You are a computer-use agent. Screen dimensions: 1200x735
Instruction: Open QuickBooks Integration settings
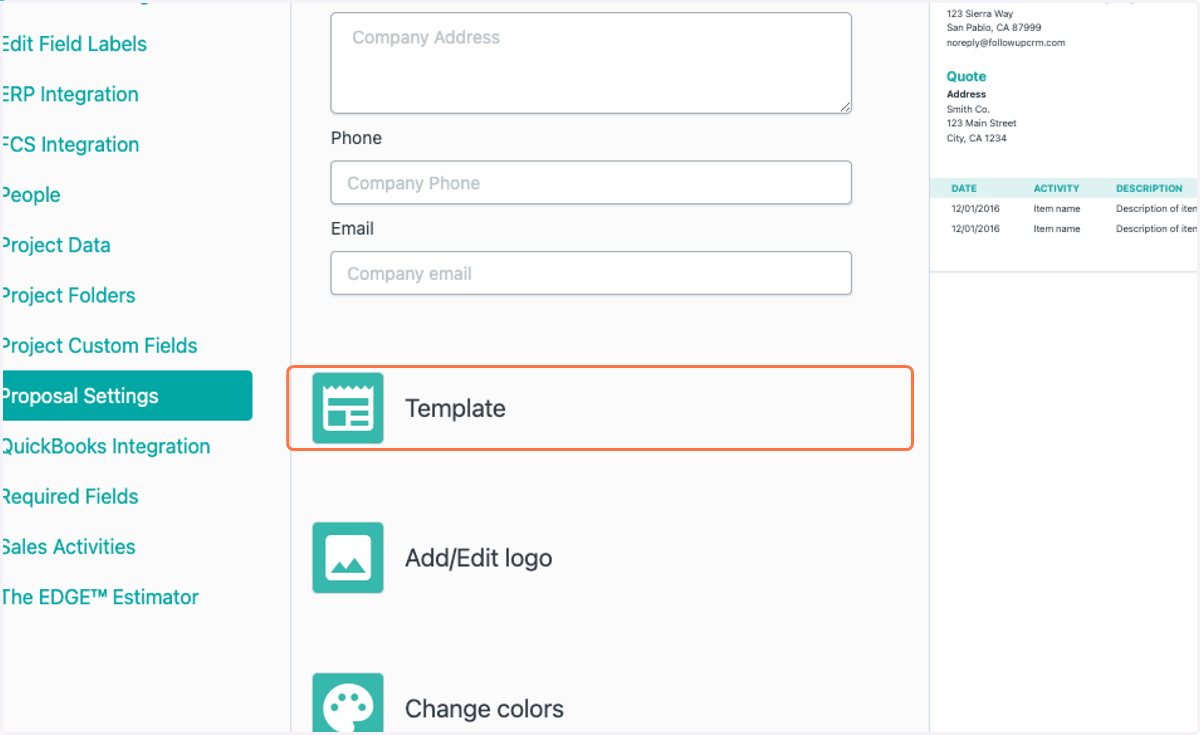pos(105,446)
